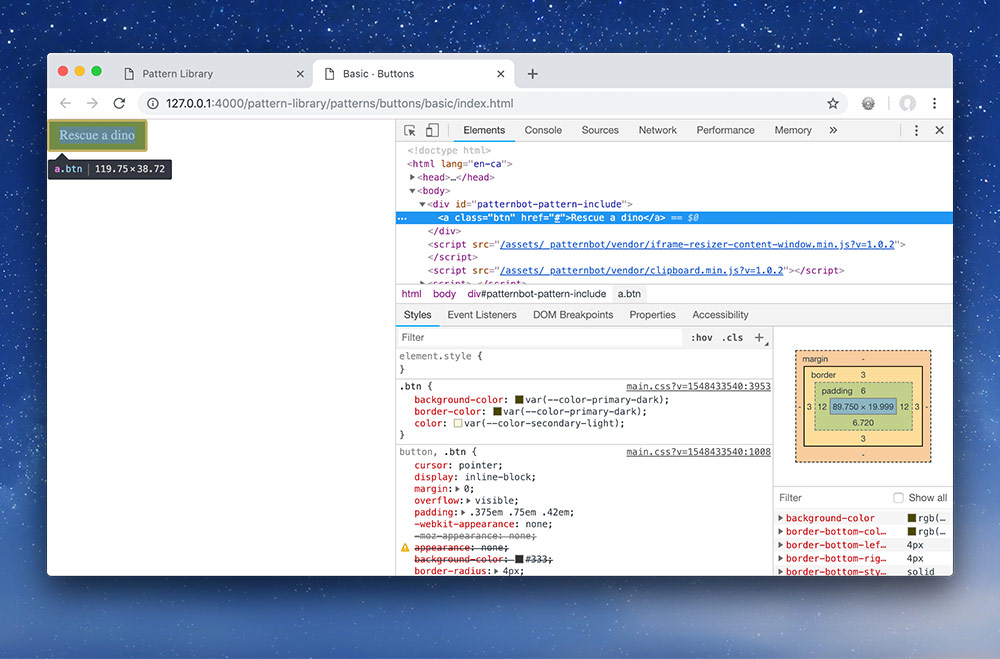
Task: Open the user profile avatar
Action: click(x=908, y=103)
